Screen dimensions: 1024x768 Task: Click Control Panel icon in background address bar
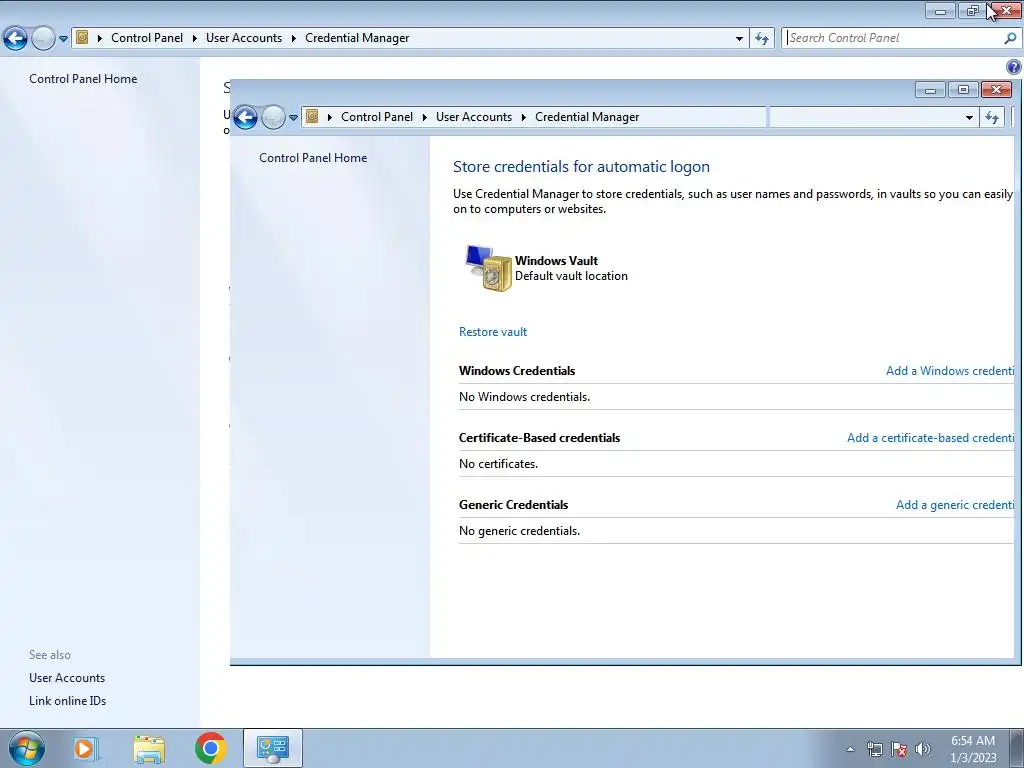pyautogui.click(x=82, y=37)
